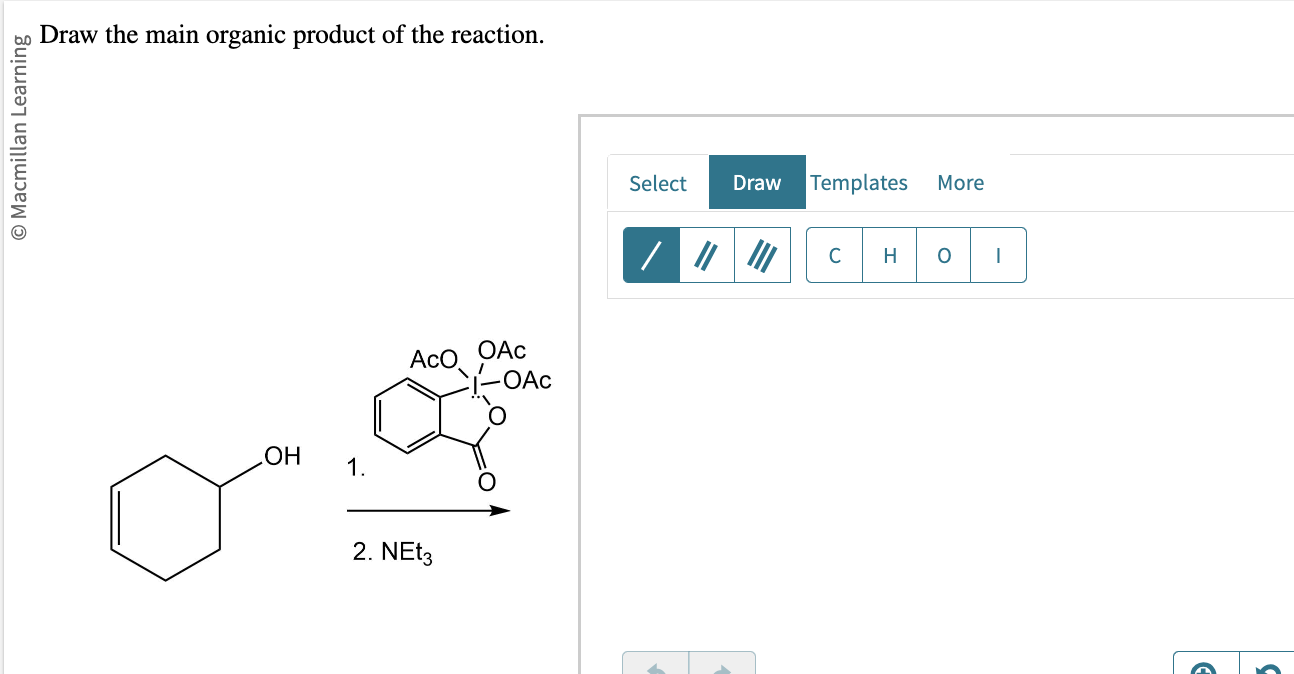Activate the Oxygen atom tool
The height and width of the screenshot is (674, 1294).
(x=943, y=255)
